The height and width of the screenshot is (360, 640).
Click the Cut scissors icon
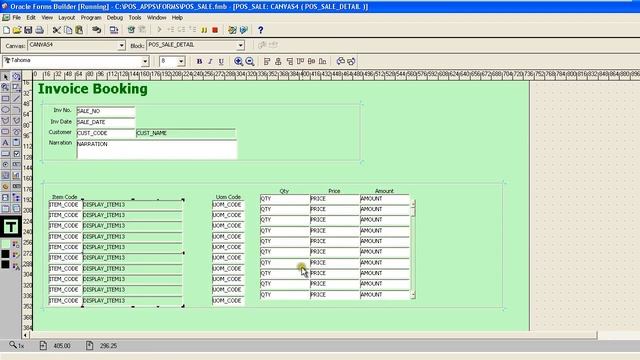tap(57, 30)
